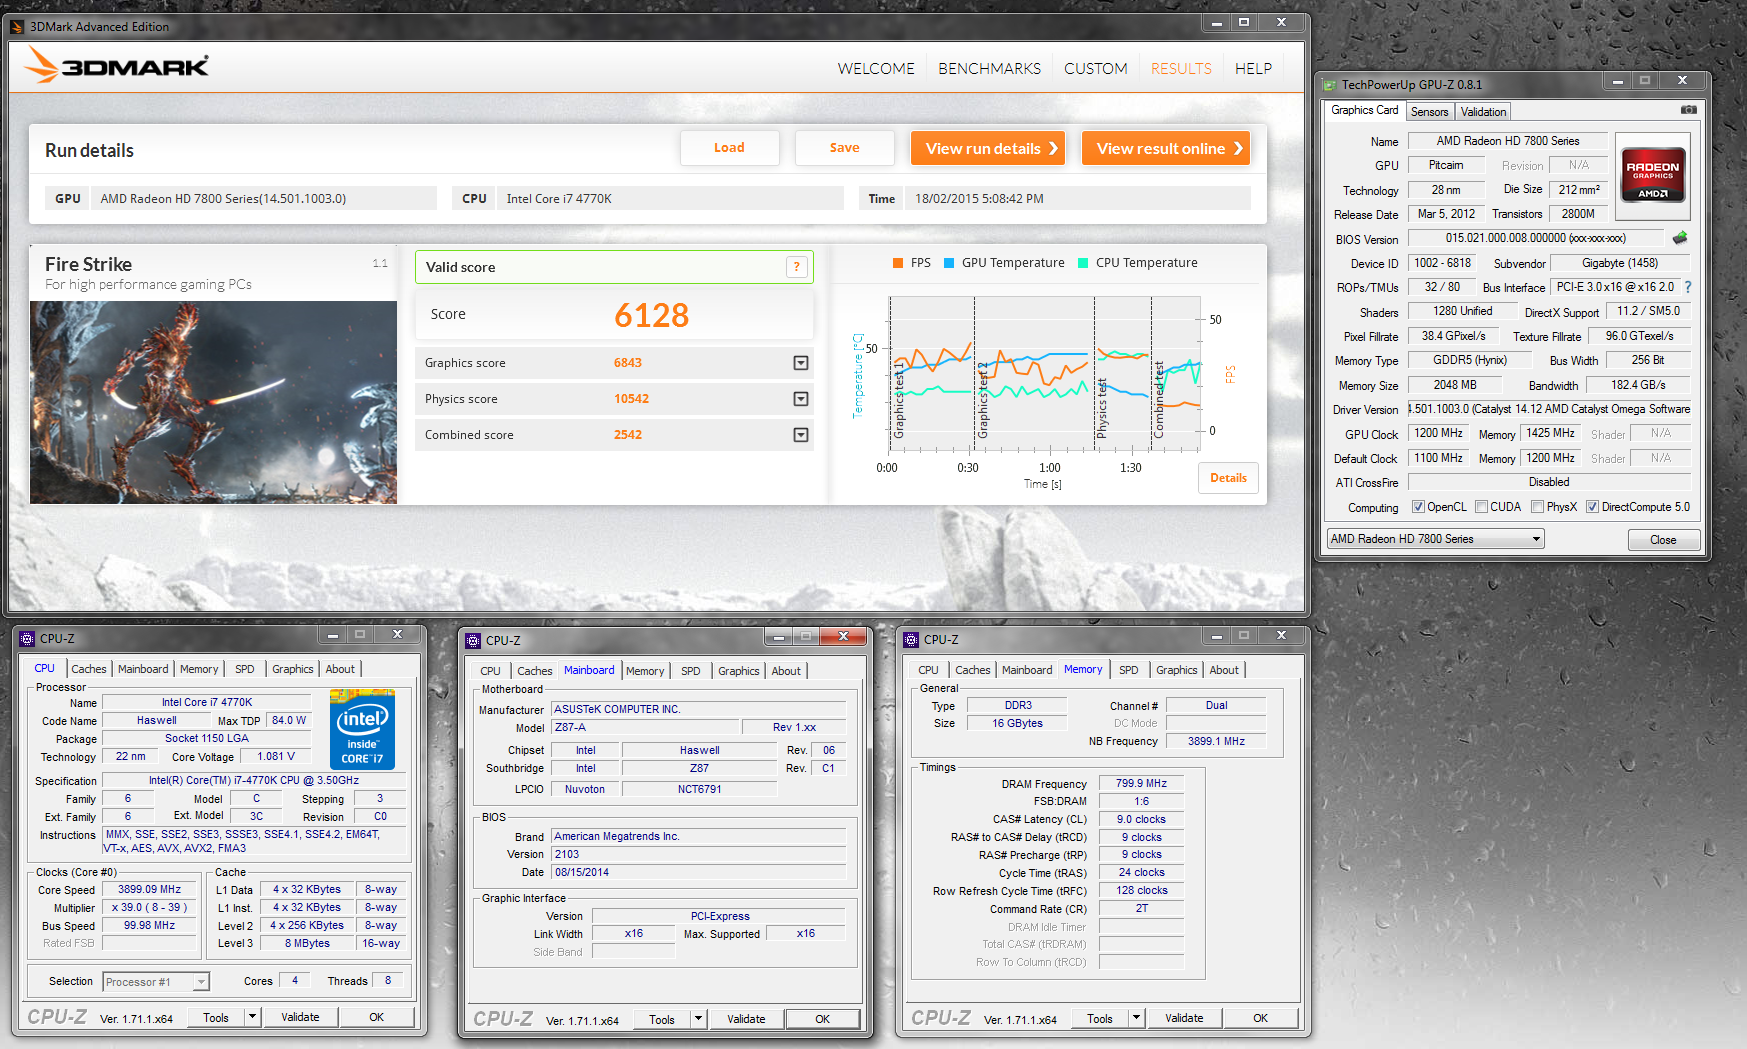The image size is (1747, 1049).
Task: Click View result online button
Action: pos(1166,148)
